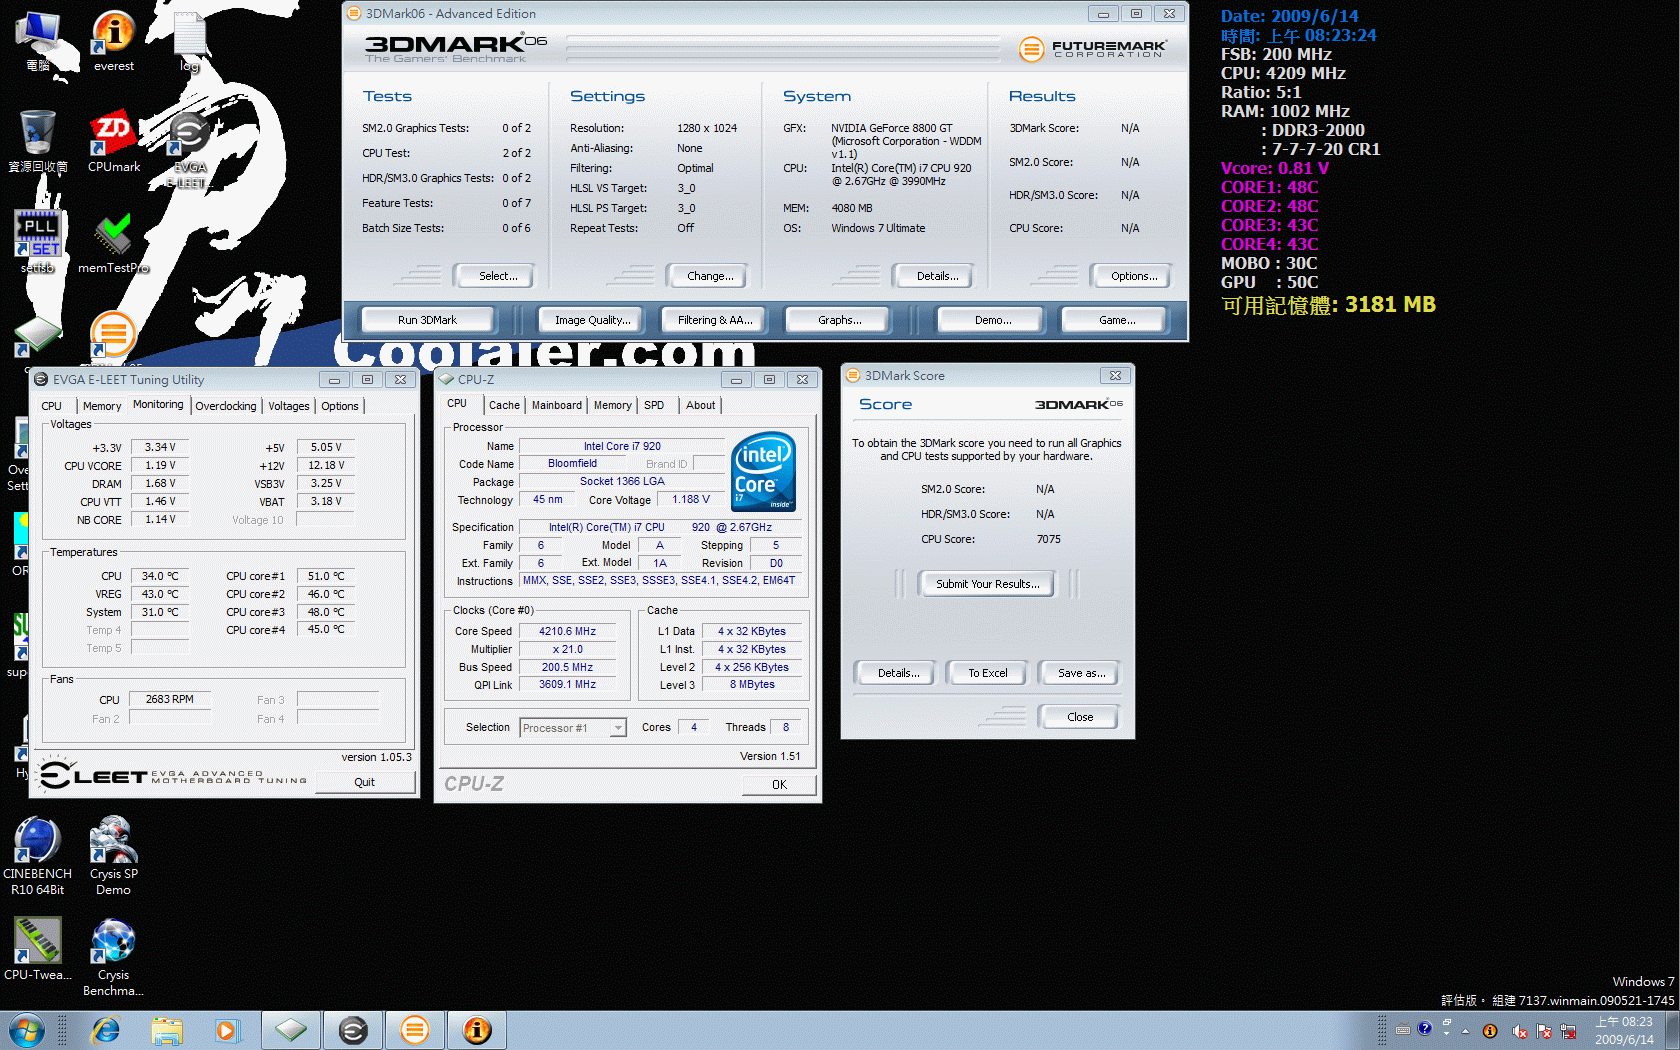Switch to the E-LEET taskbar button
This screenshot has width=1680, height=1050.
click(x=353, y=1030)
